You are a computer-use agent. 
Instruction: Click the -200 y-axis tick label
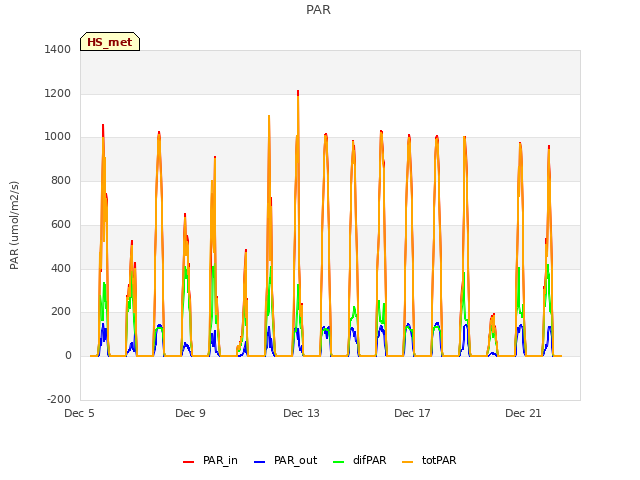pyautogui.click(x=59, y=399)
